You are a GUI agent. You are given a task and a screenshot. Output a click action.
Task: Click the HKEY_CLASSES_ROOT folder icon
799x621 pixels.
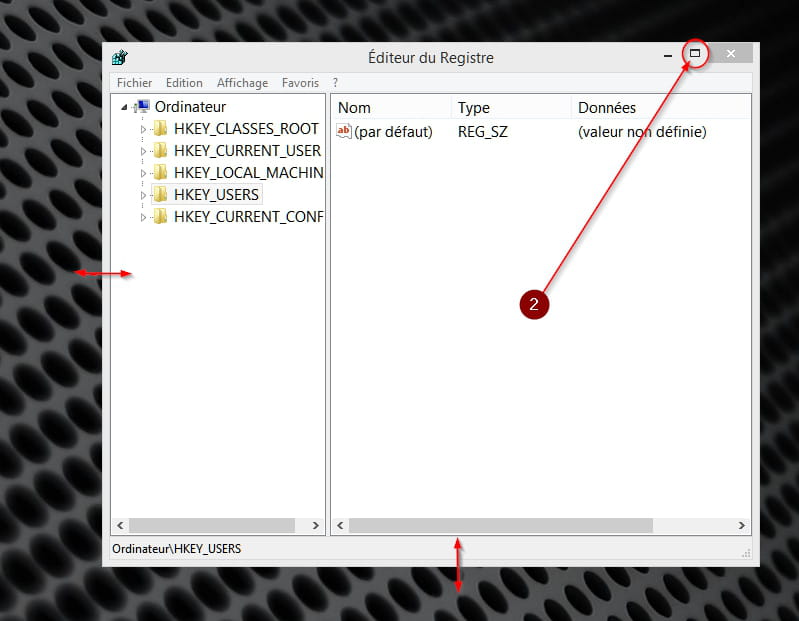pyautogui.click(x=160, y=128)
